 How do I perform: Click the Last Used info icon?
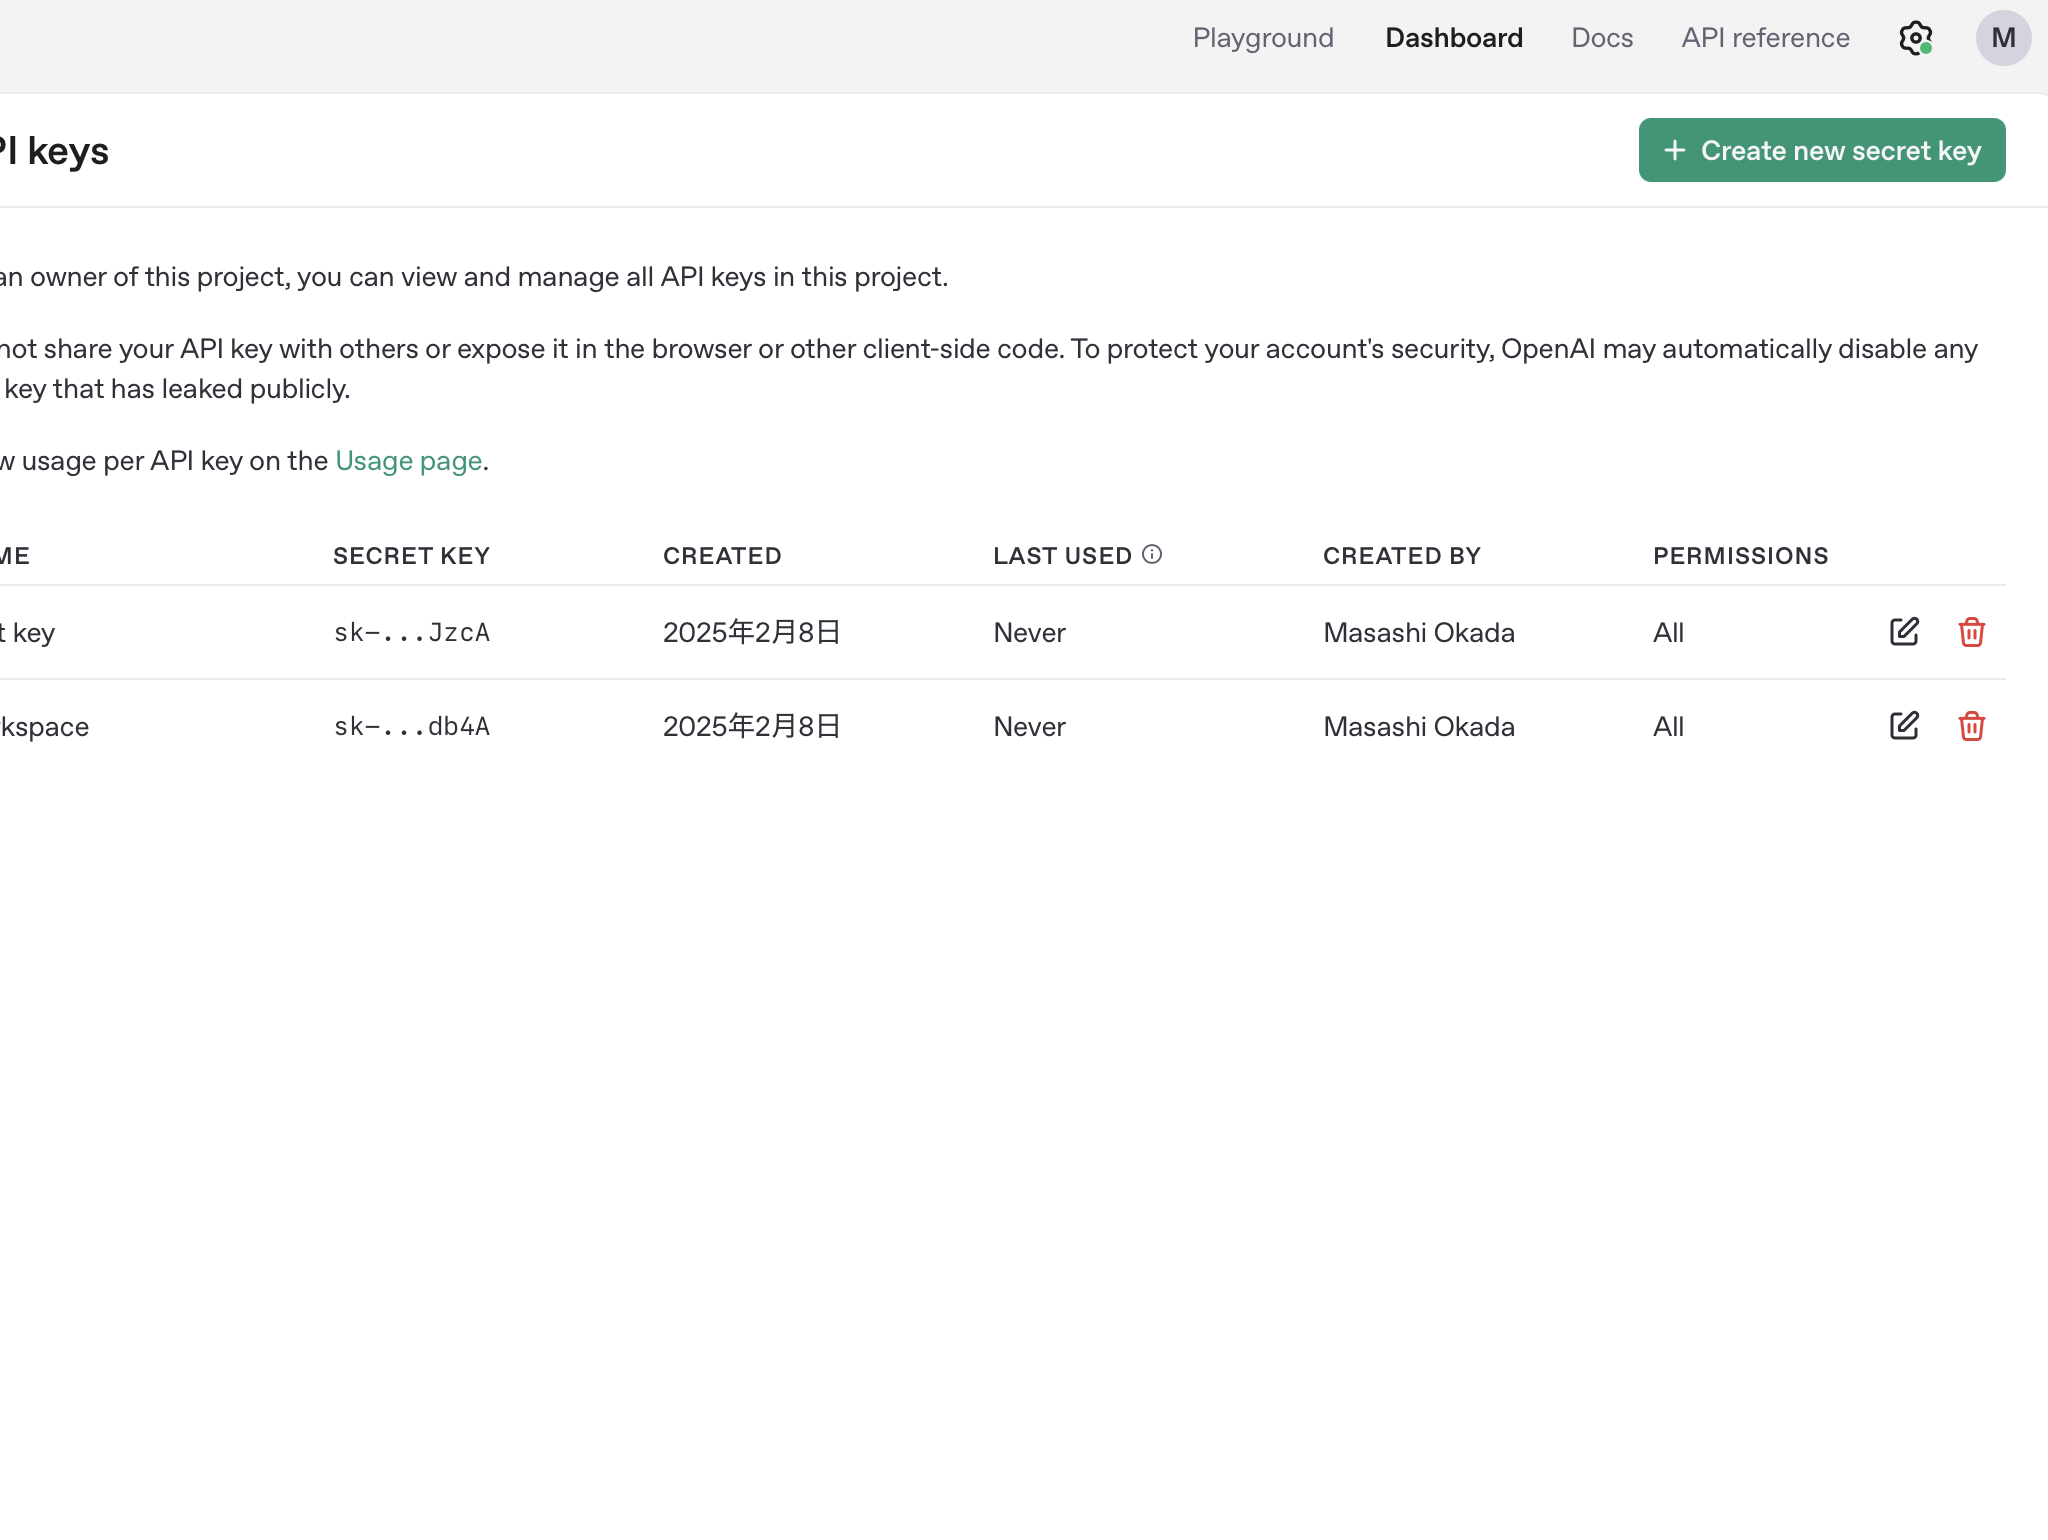click(x=1152, y=554)
